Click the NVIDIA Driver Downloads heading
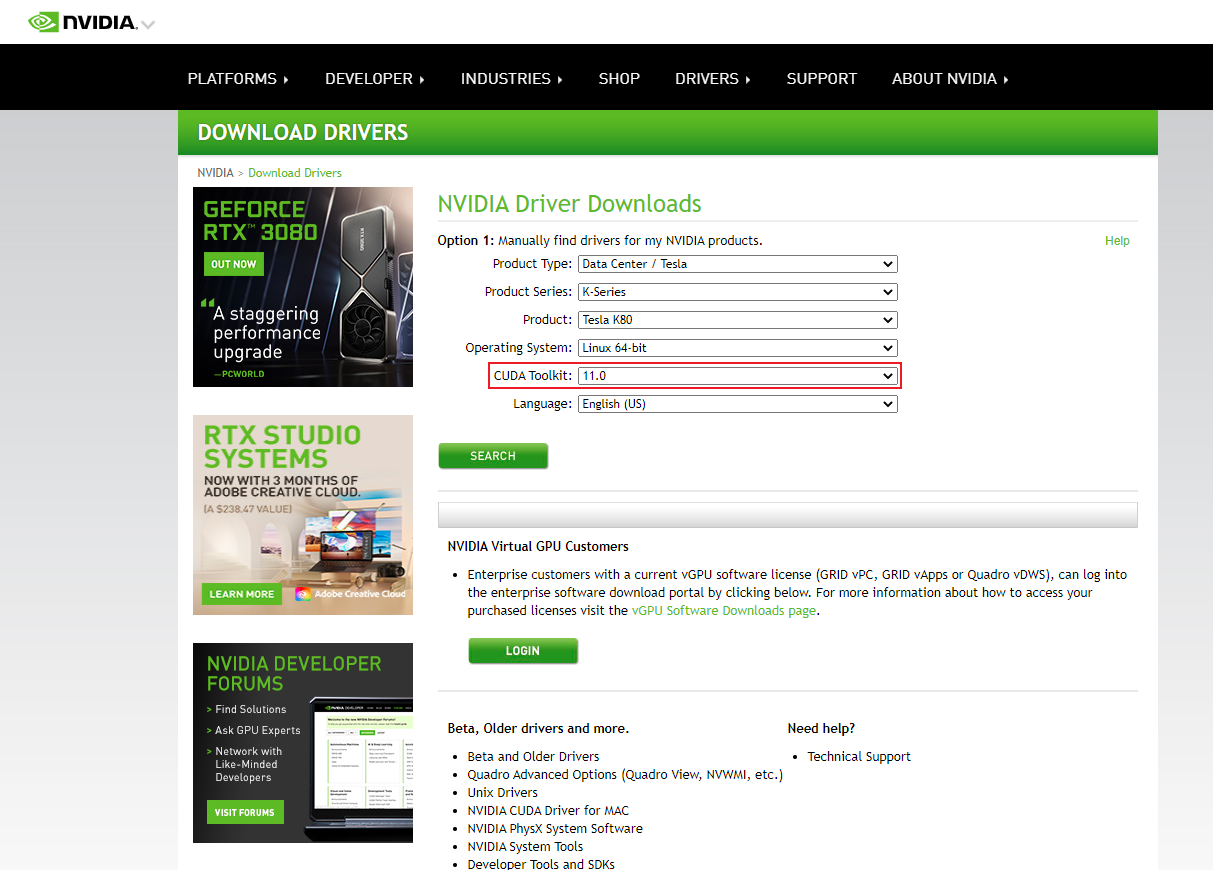1213x870 pixels. pyautogui.click(x=570, y=204)
